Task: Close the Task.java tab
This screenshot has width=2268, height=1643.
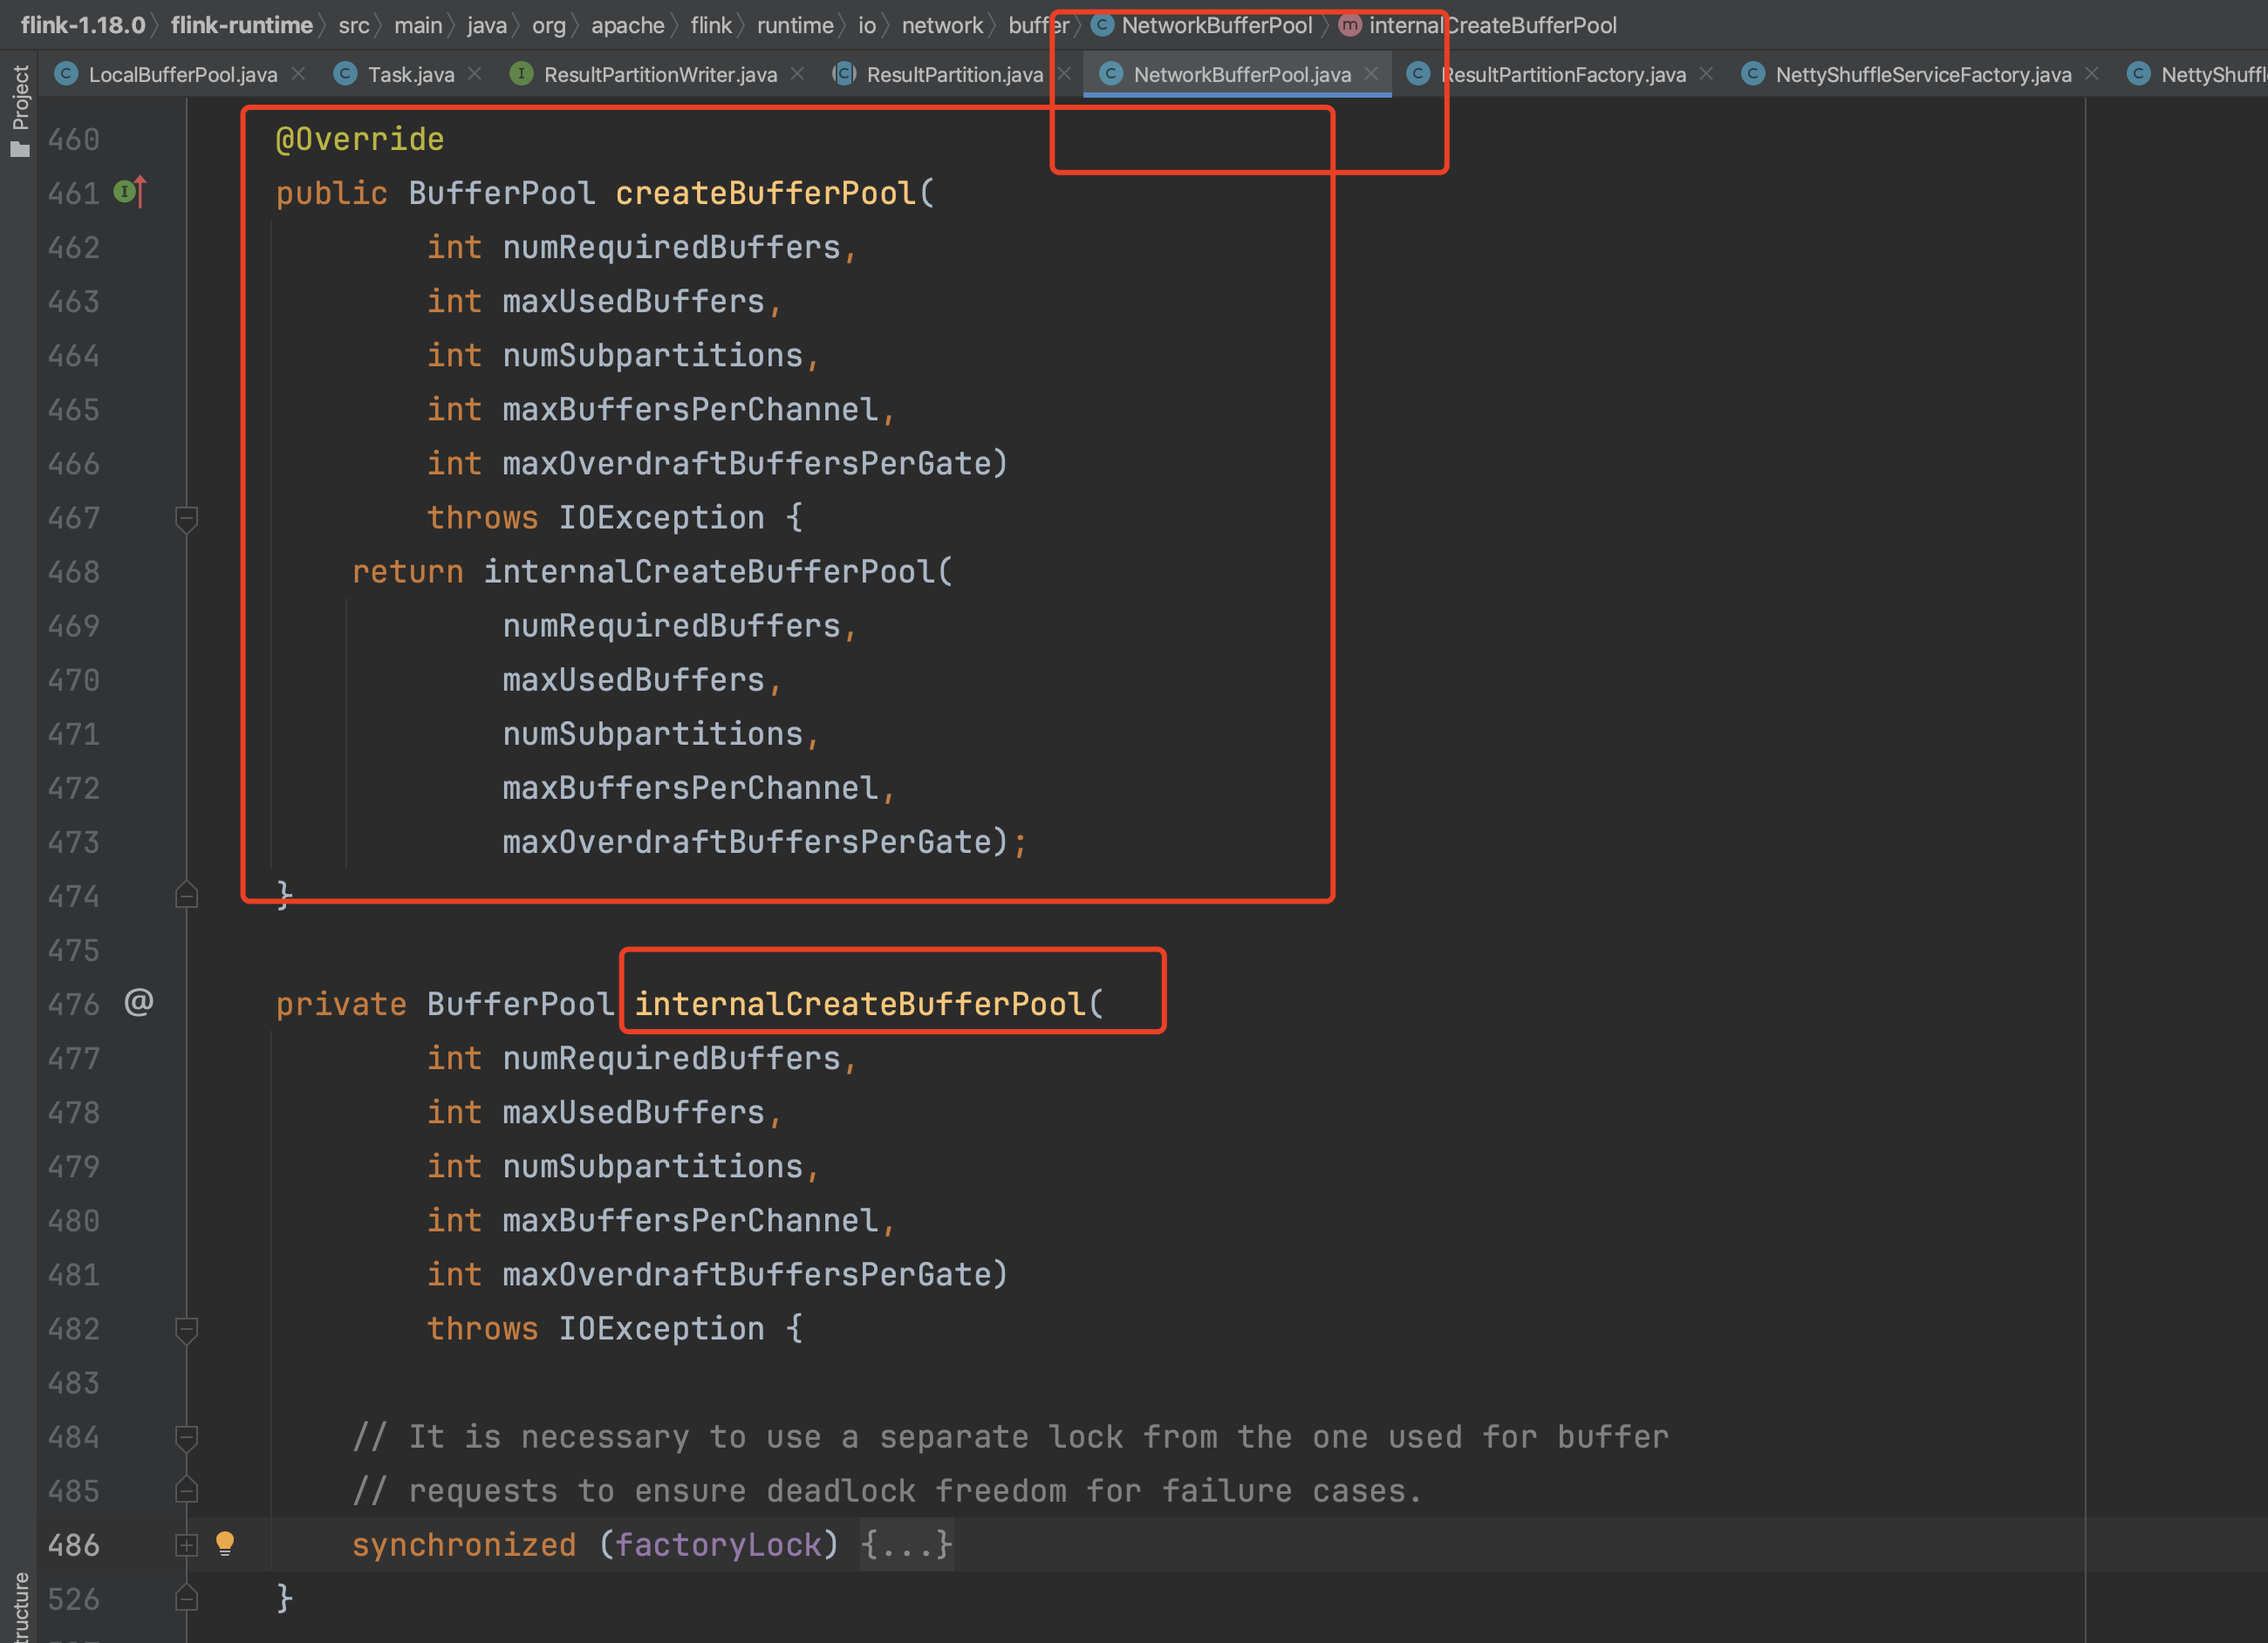Action: (475, 74)
